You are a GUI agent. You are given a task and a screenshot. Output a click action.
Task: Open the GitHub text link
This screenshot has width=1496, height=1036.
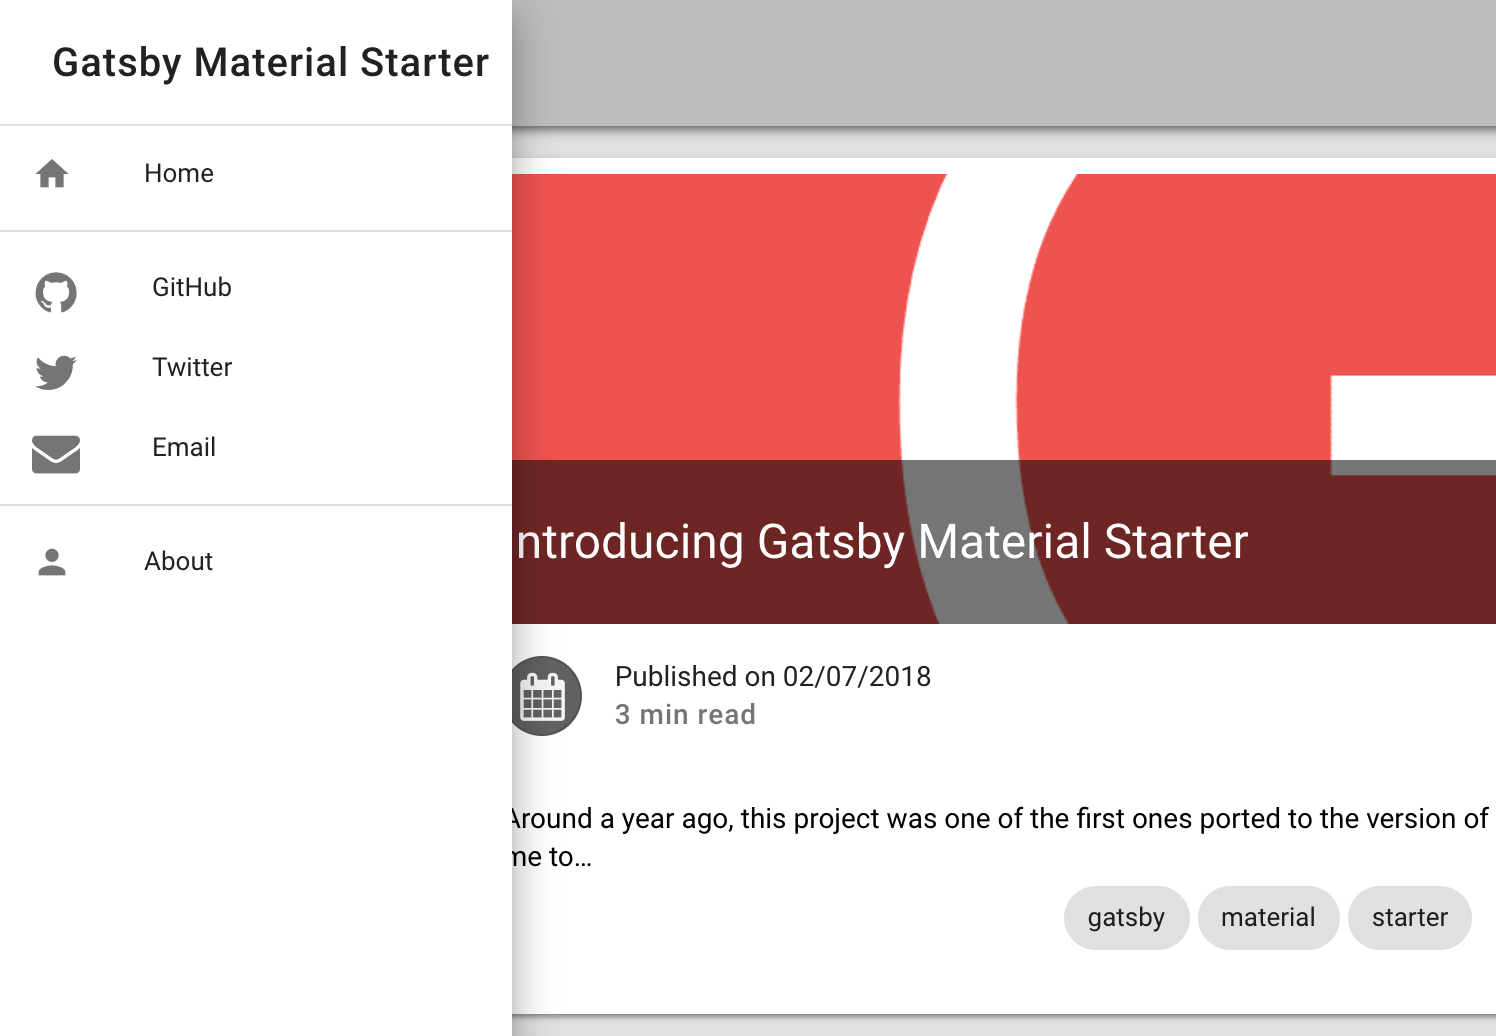coord(192,288)
